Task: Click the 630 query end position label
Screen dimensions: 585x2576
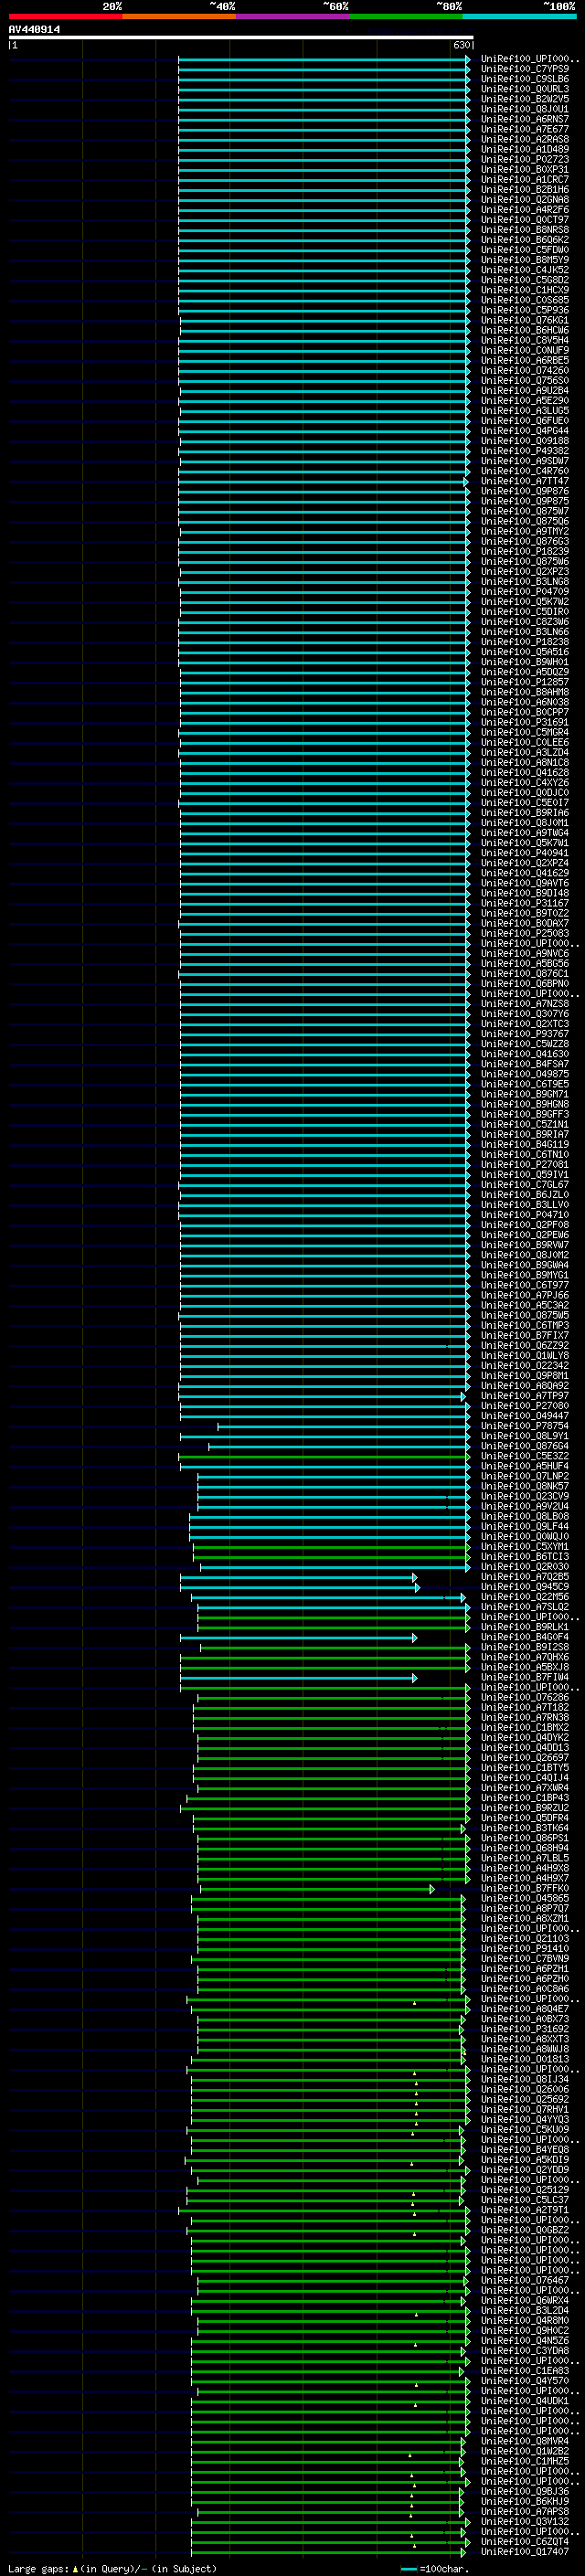Action: 461,45
